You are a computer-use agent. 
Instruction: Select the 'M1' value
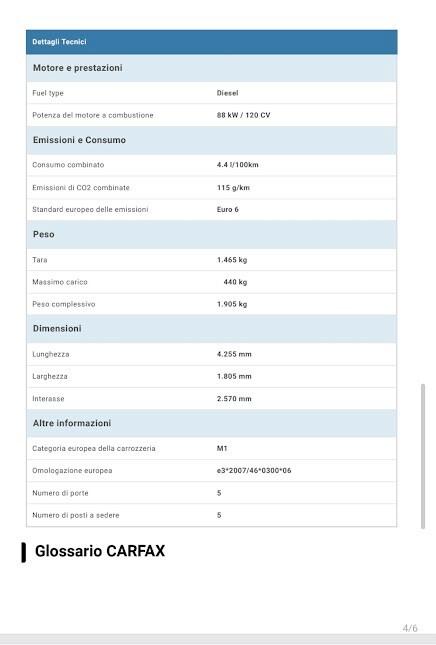222,448
